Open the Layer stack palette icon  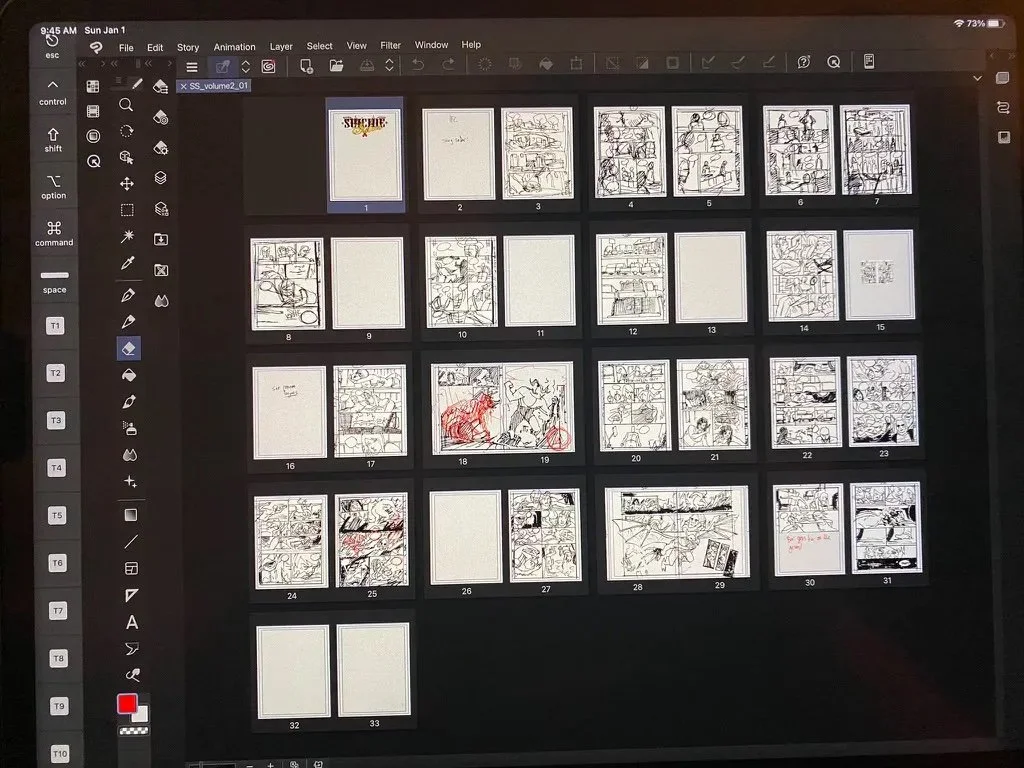tap(161, 178)
